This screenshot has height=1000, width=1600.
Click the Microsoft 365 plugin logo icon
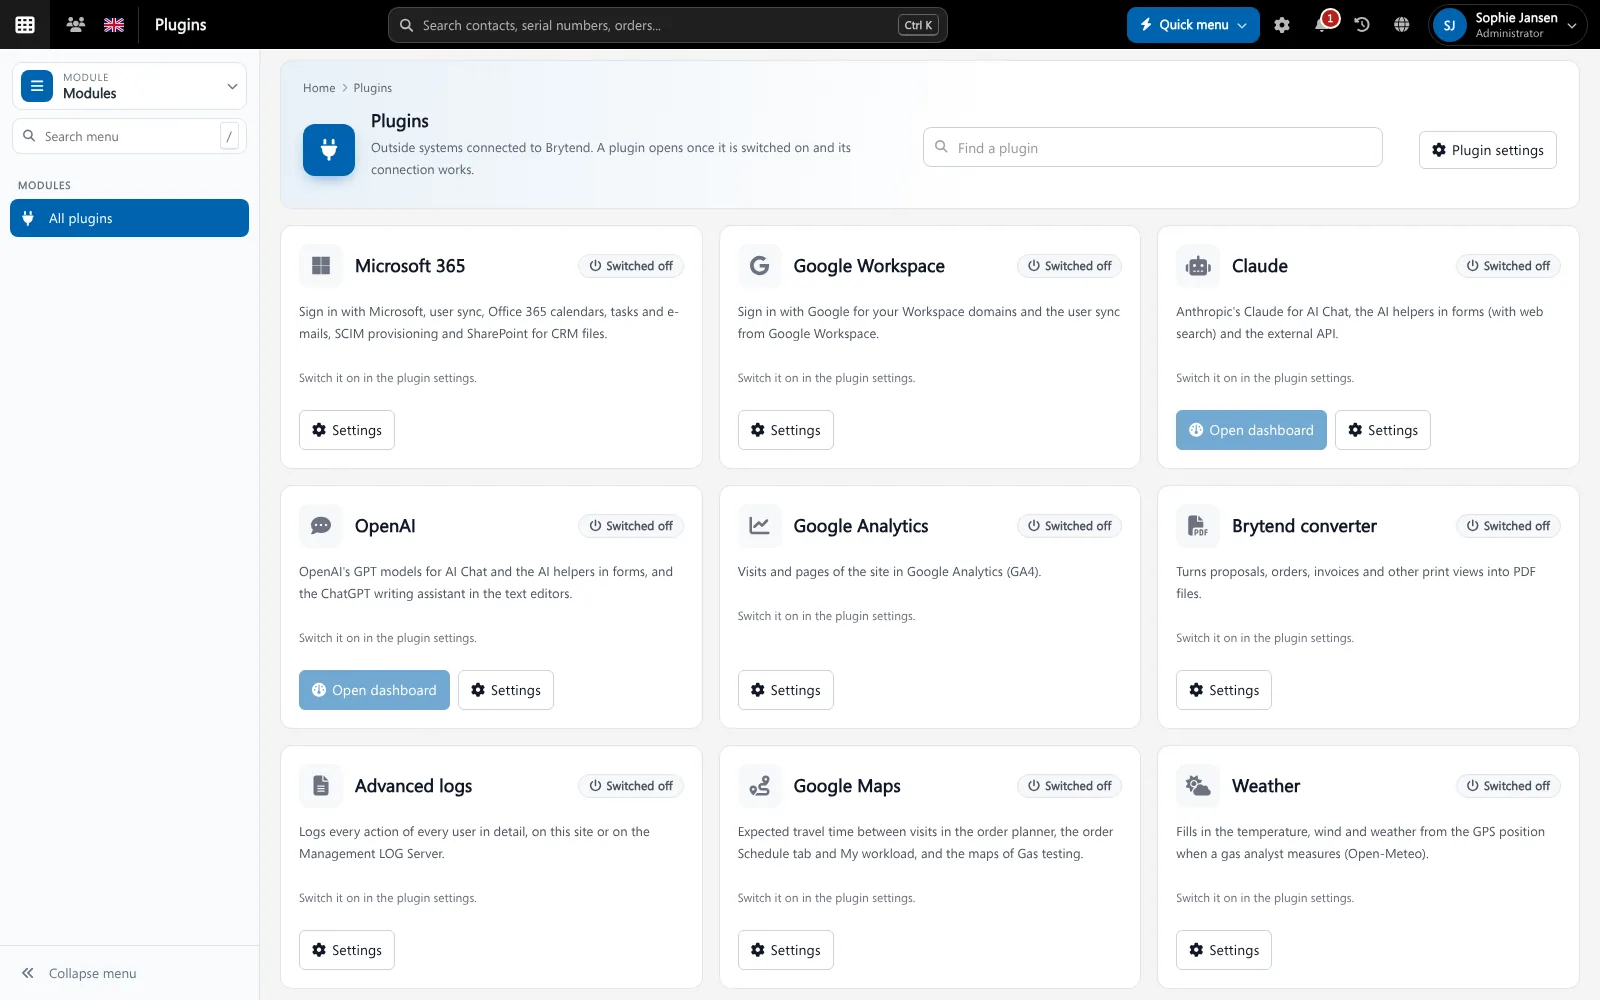click(321, 266)
